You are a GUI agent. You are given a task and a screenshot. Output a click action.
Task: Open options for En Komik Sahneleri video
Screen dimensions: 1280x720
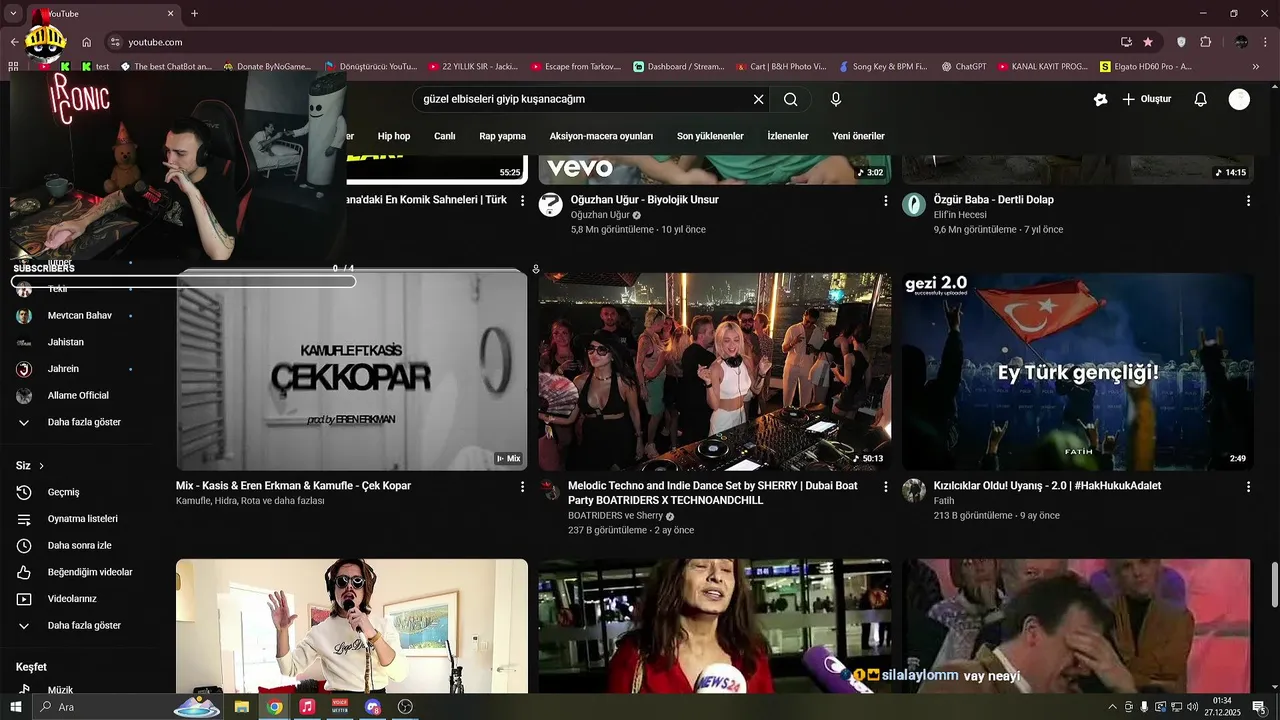point(522,201)
